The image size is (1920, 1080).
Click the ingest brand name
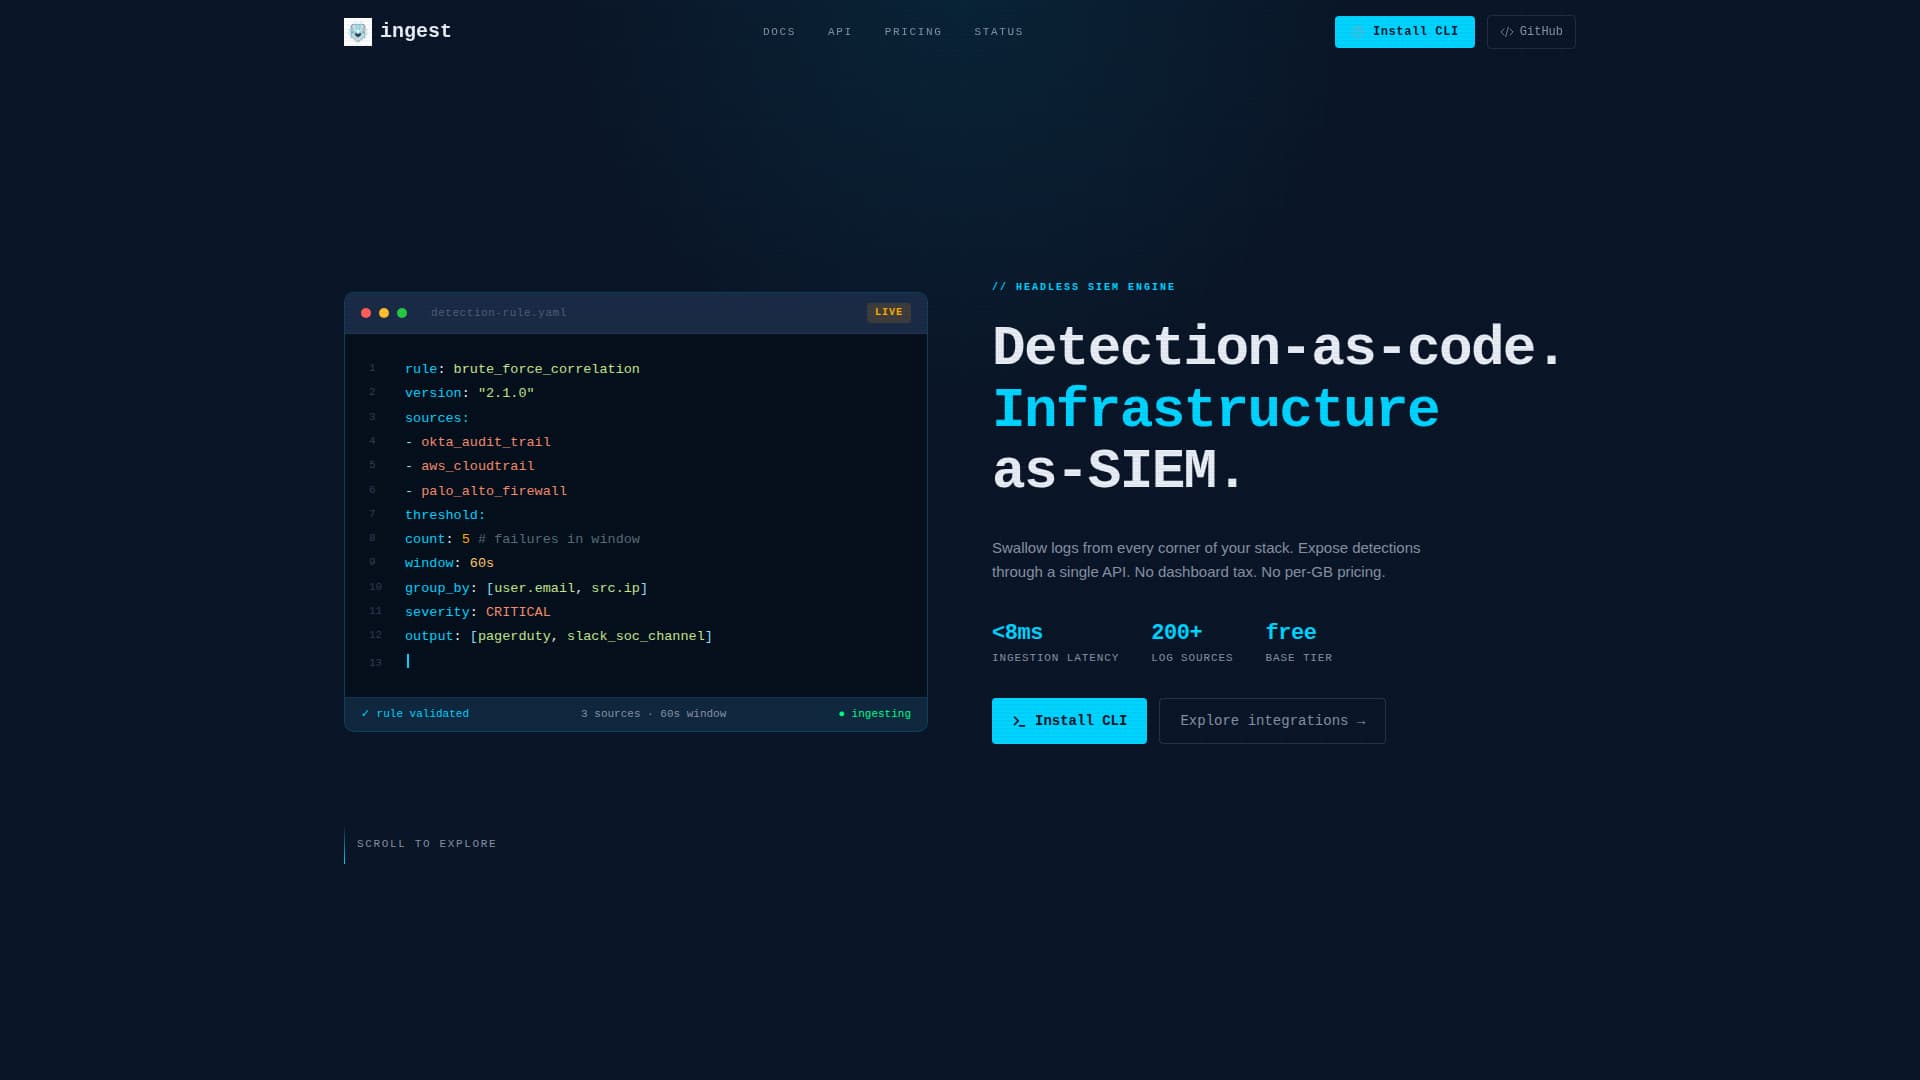pos(415,31)
